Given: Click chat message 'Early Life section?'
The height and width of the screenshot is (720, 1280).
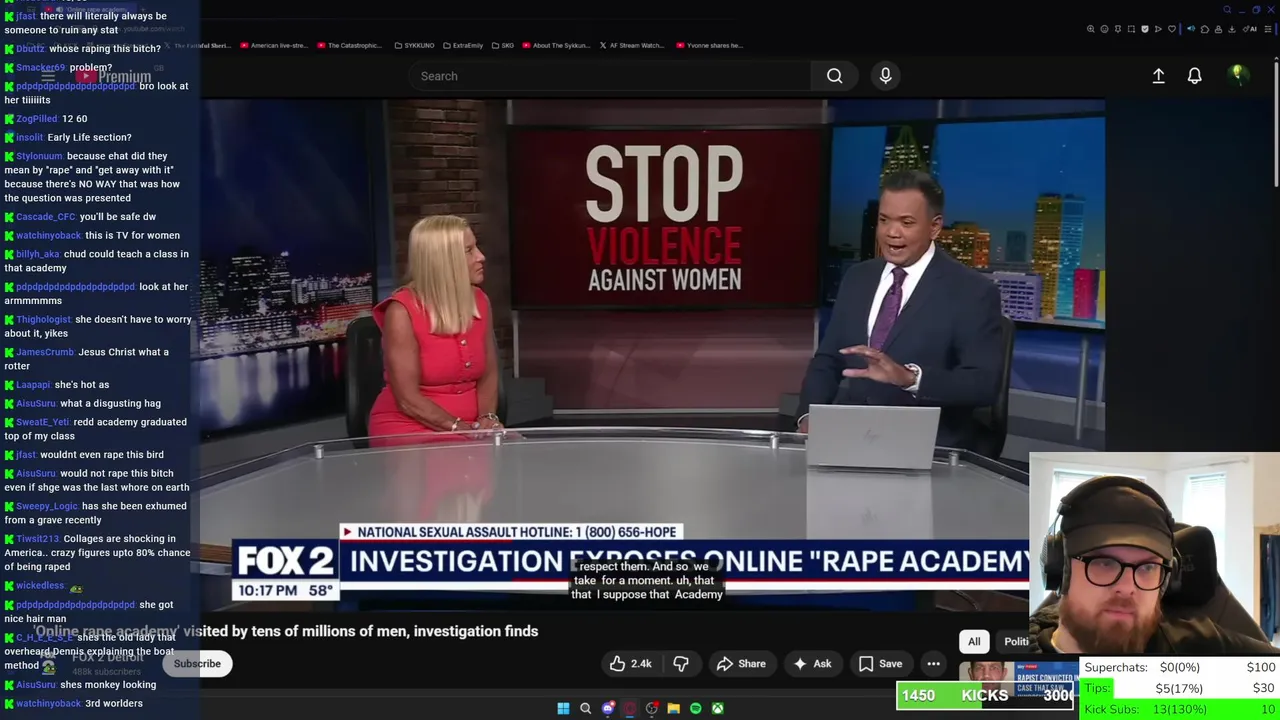Looking at the screenshot, I should coord(89,138).
